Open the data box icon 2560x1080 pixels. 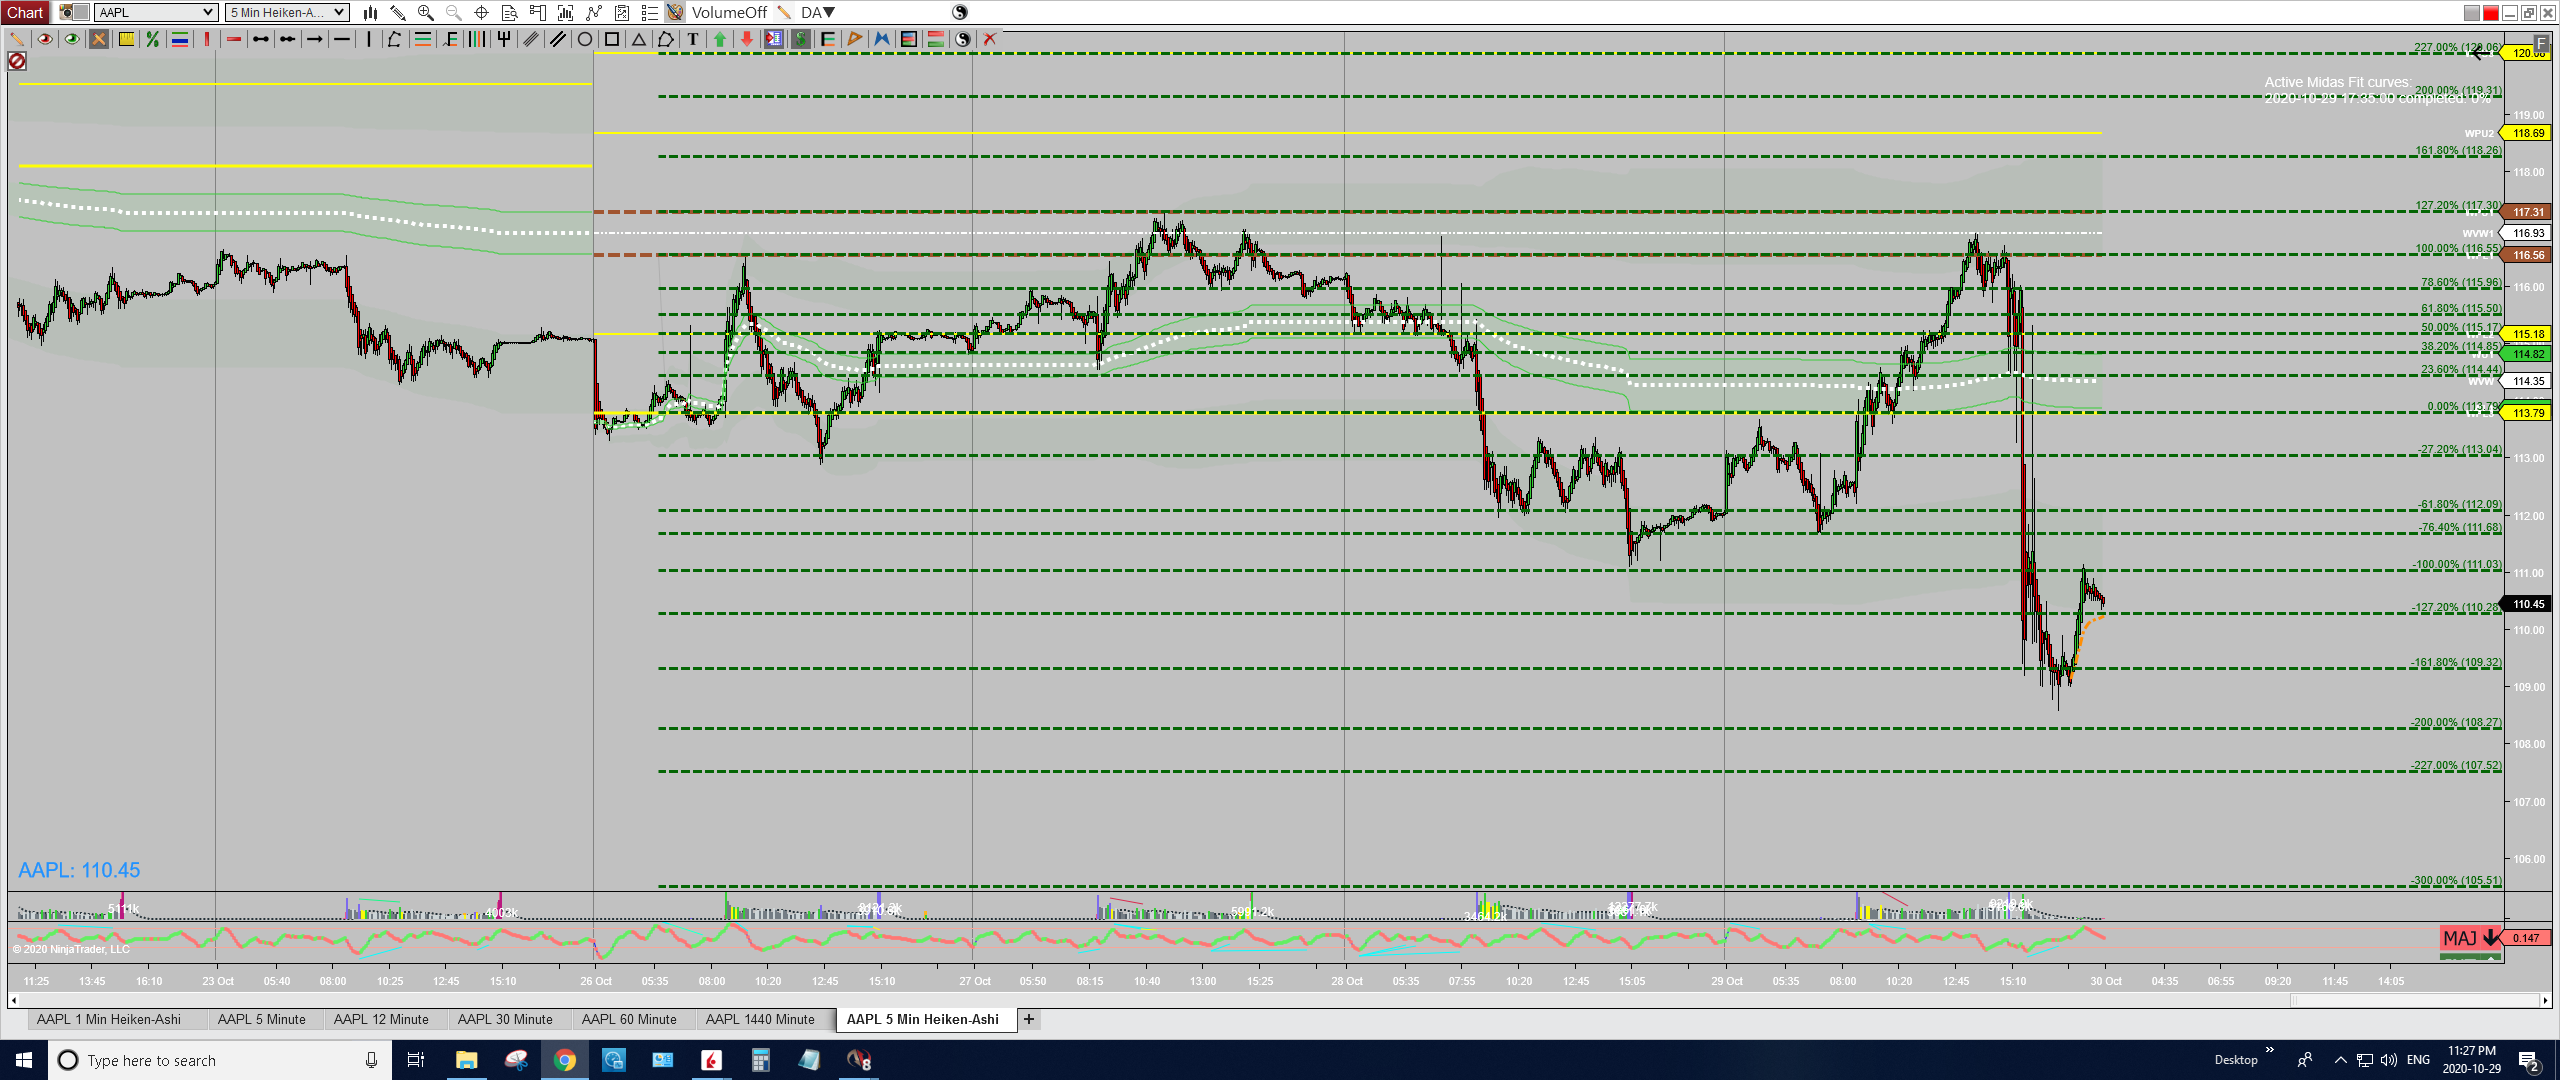pyautogui.click(x=509, y=13)
